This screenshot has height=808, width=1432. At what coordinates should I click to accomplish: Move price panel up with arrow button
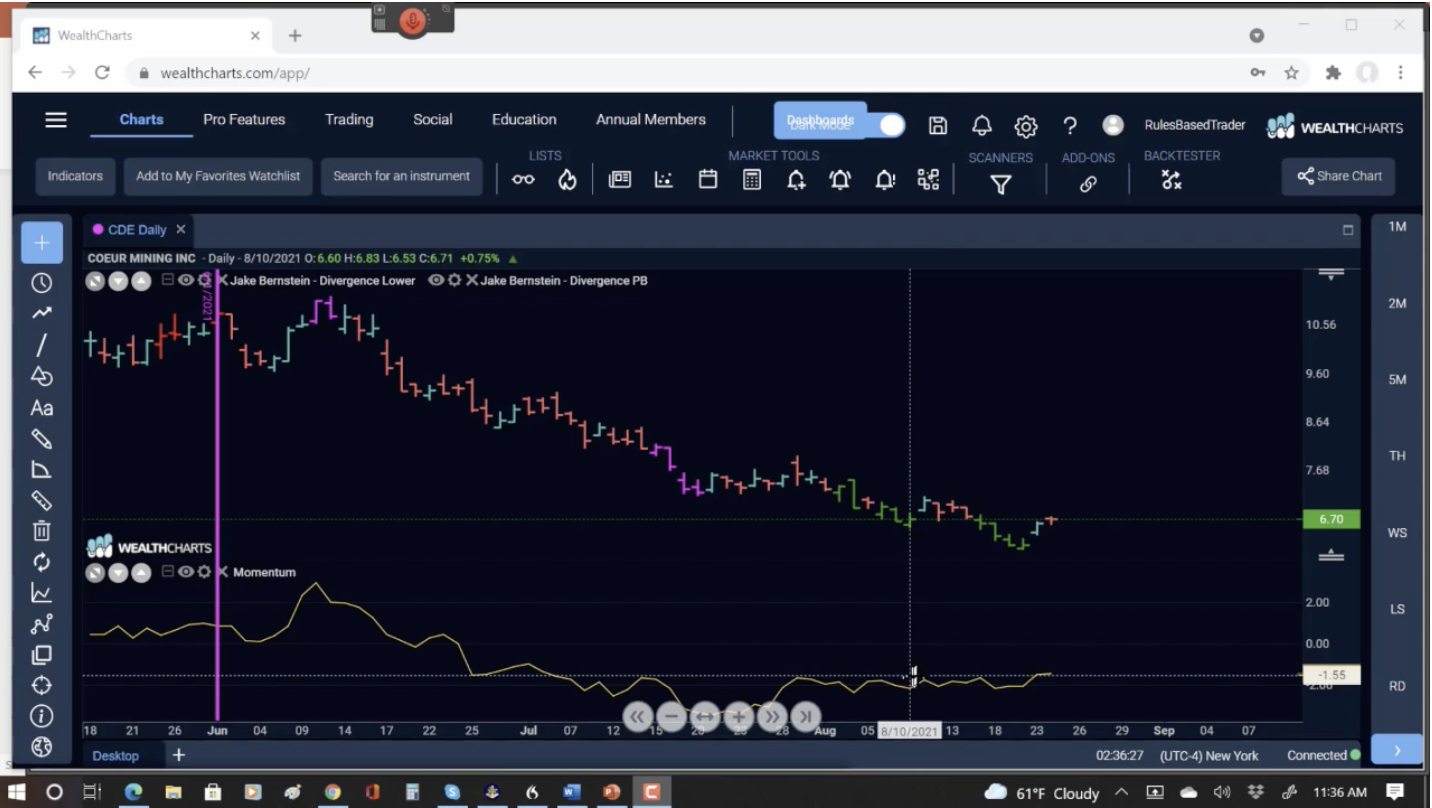[141, 281]
